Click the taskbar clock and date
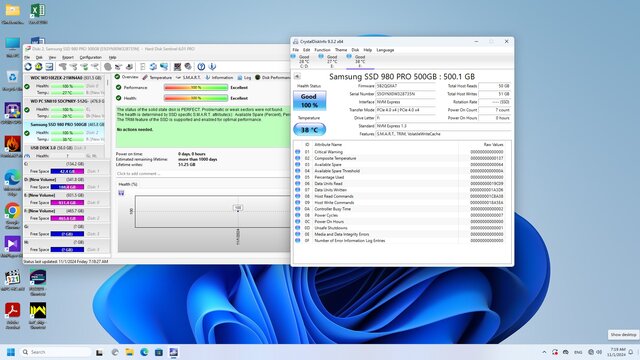Screen dimensions: 640x360 [617, 352]
